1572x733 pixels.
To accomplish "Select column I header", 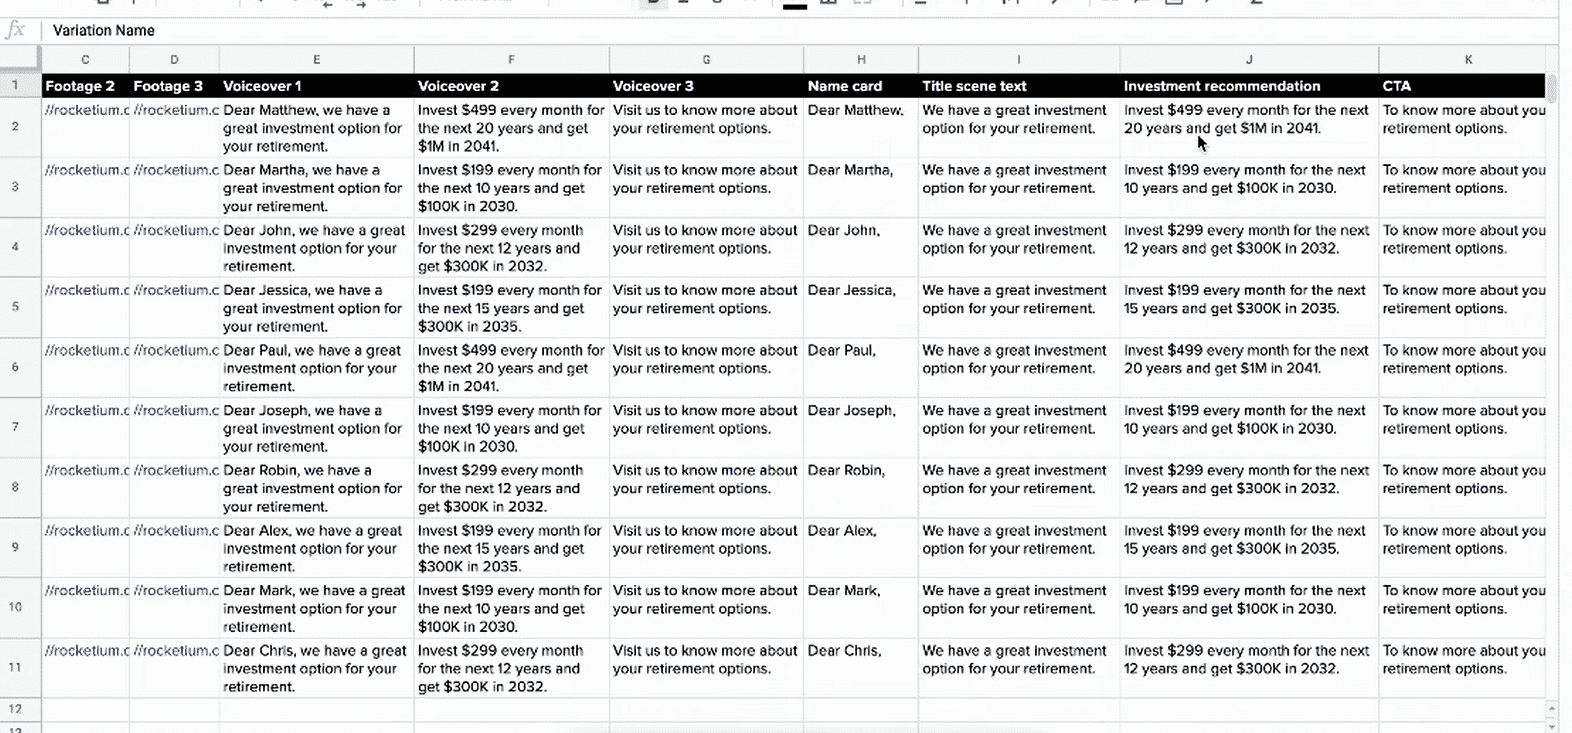I will [1019, 59].
